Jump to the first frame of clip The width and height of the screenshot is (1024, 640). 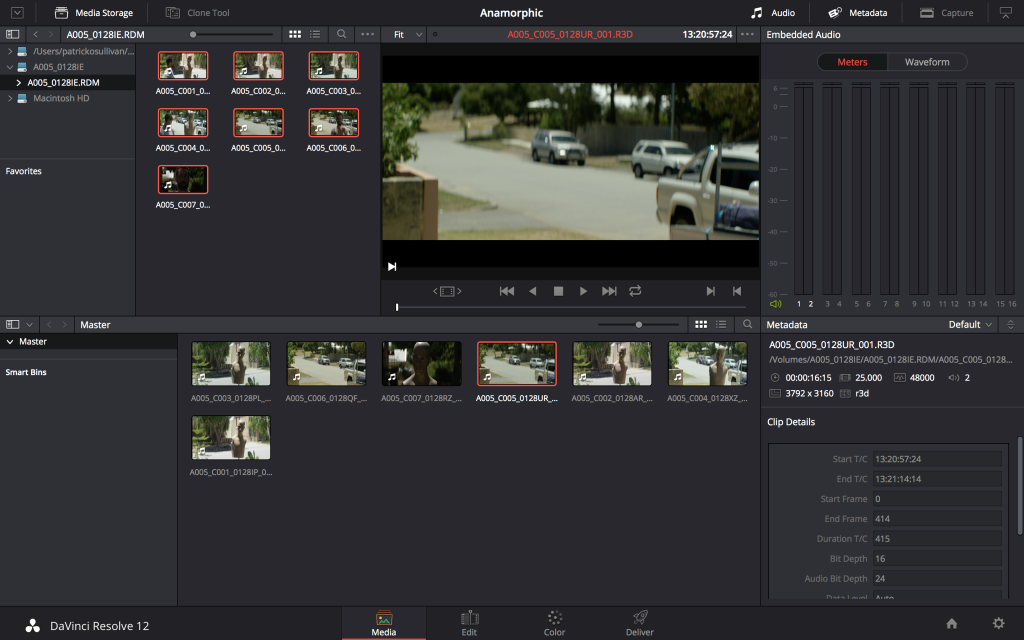507,291
